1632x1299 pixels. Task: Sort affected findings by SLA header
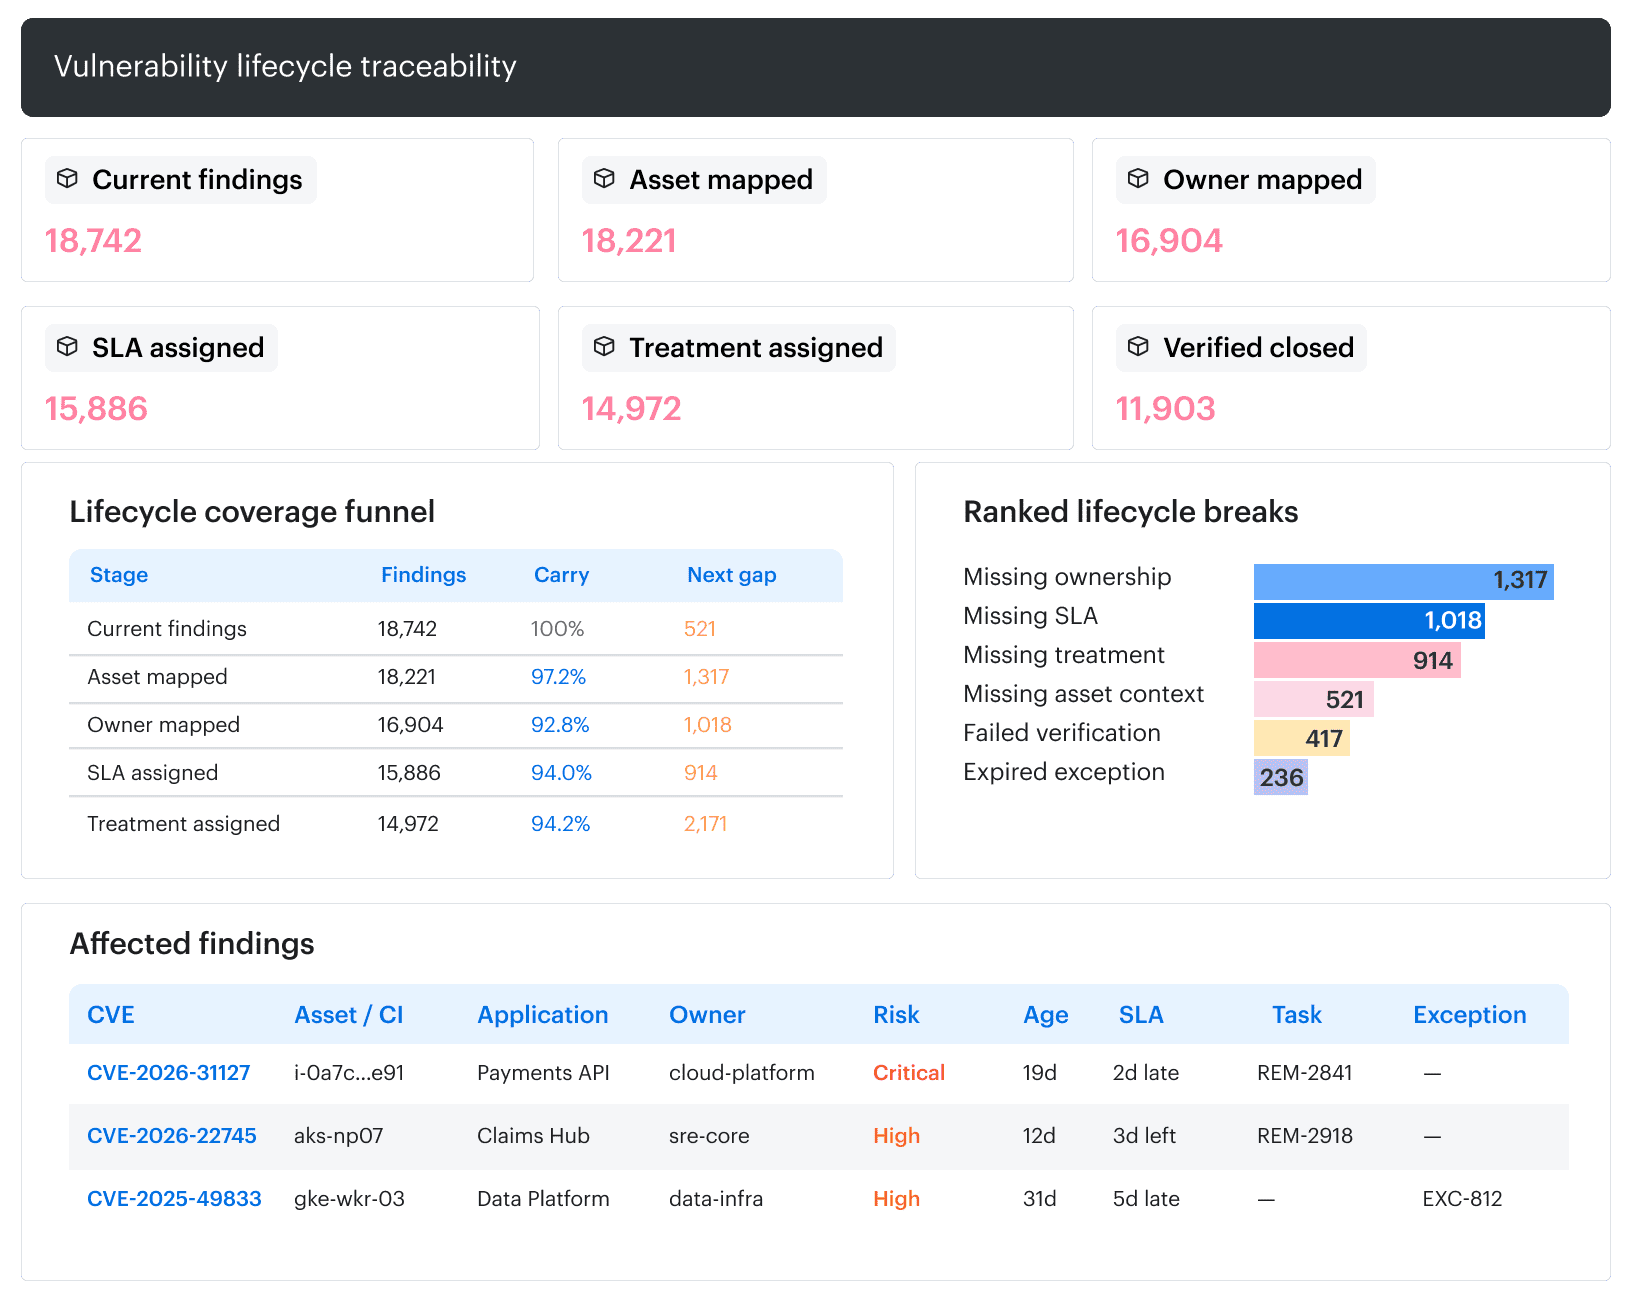pos(1141,1015)
